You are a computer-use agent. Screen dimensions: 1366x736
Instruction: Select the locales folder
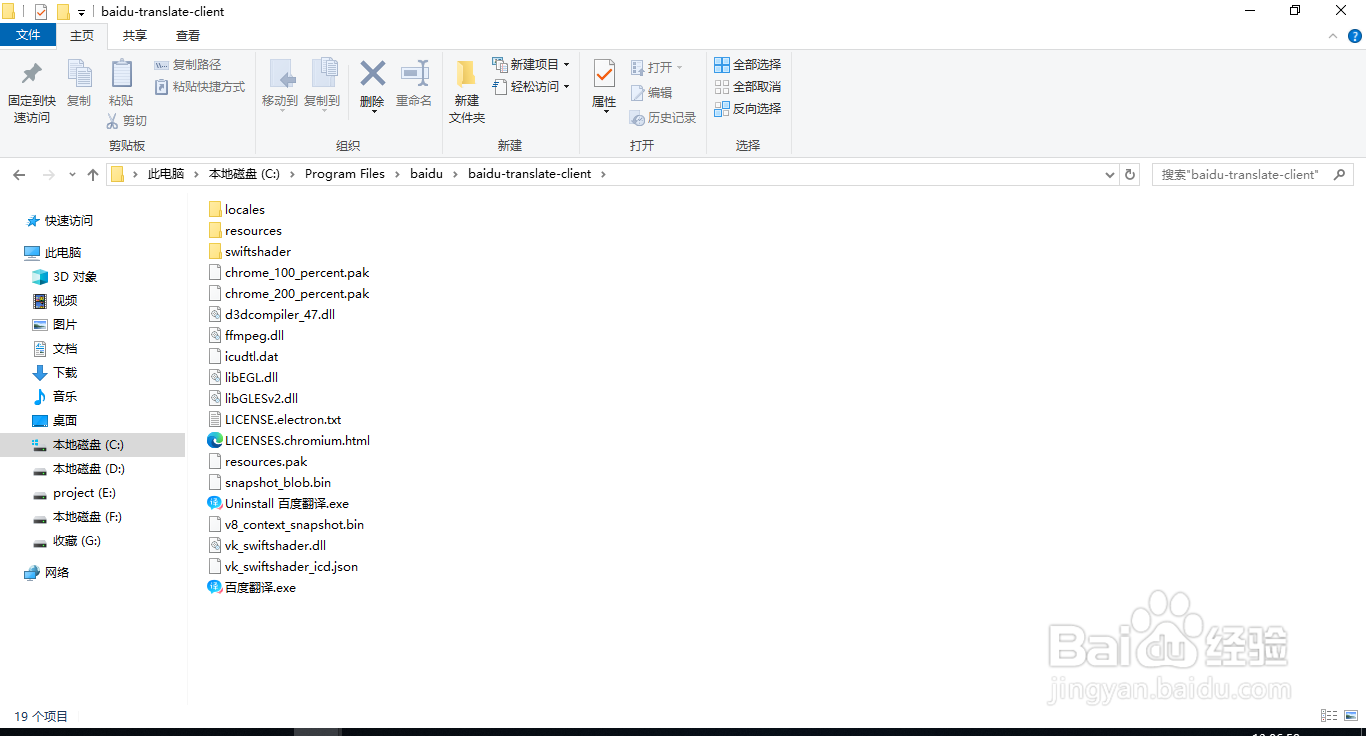[237, 210]
